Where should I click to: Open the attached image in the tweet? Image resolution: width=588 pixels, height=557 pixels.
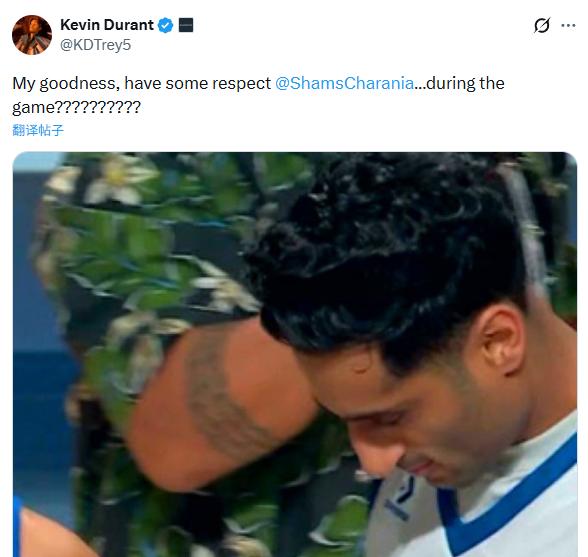(x=295, y=354)
